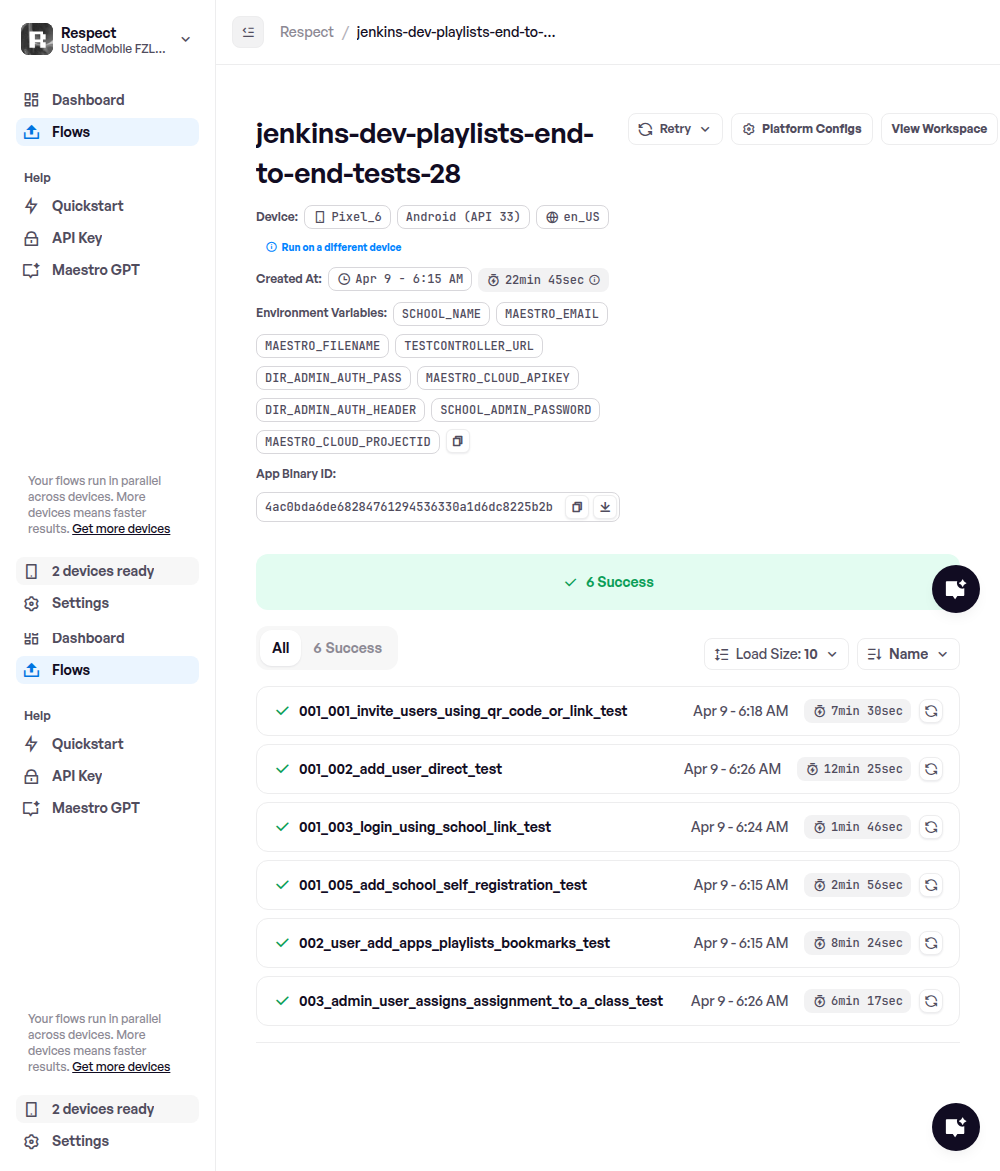
Task: Collapse the sidebar with the toggle icon
Action: pyautogui.click(x=248, y=32)
